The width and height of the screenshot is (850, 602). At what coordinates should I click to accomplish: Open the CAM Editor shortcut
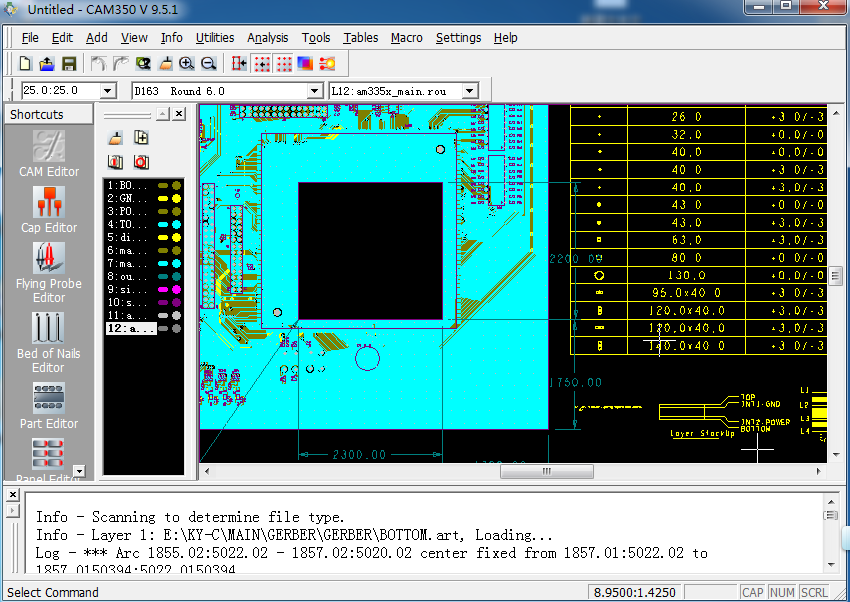coord(49,154)
